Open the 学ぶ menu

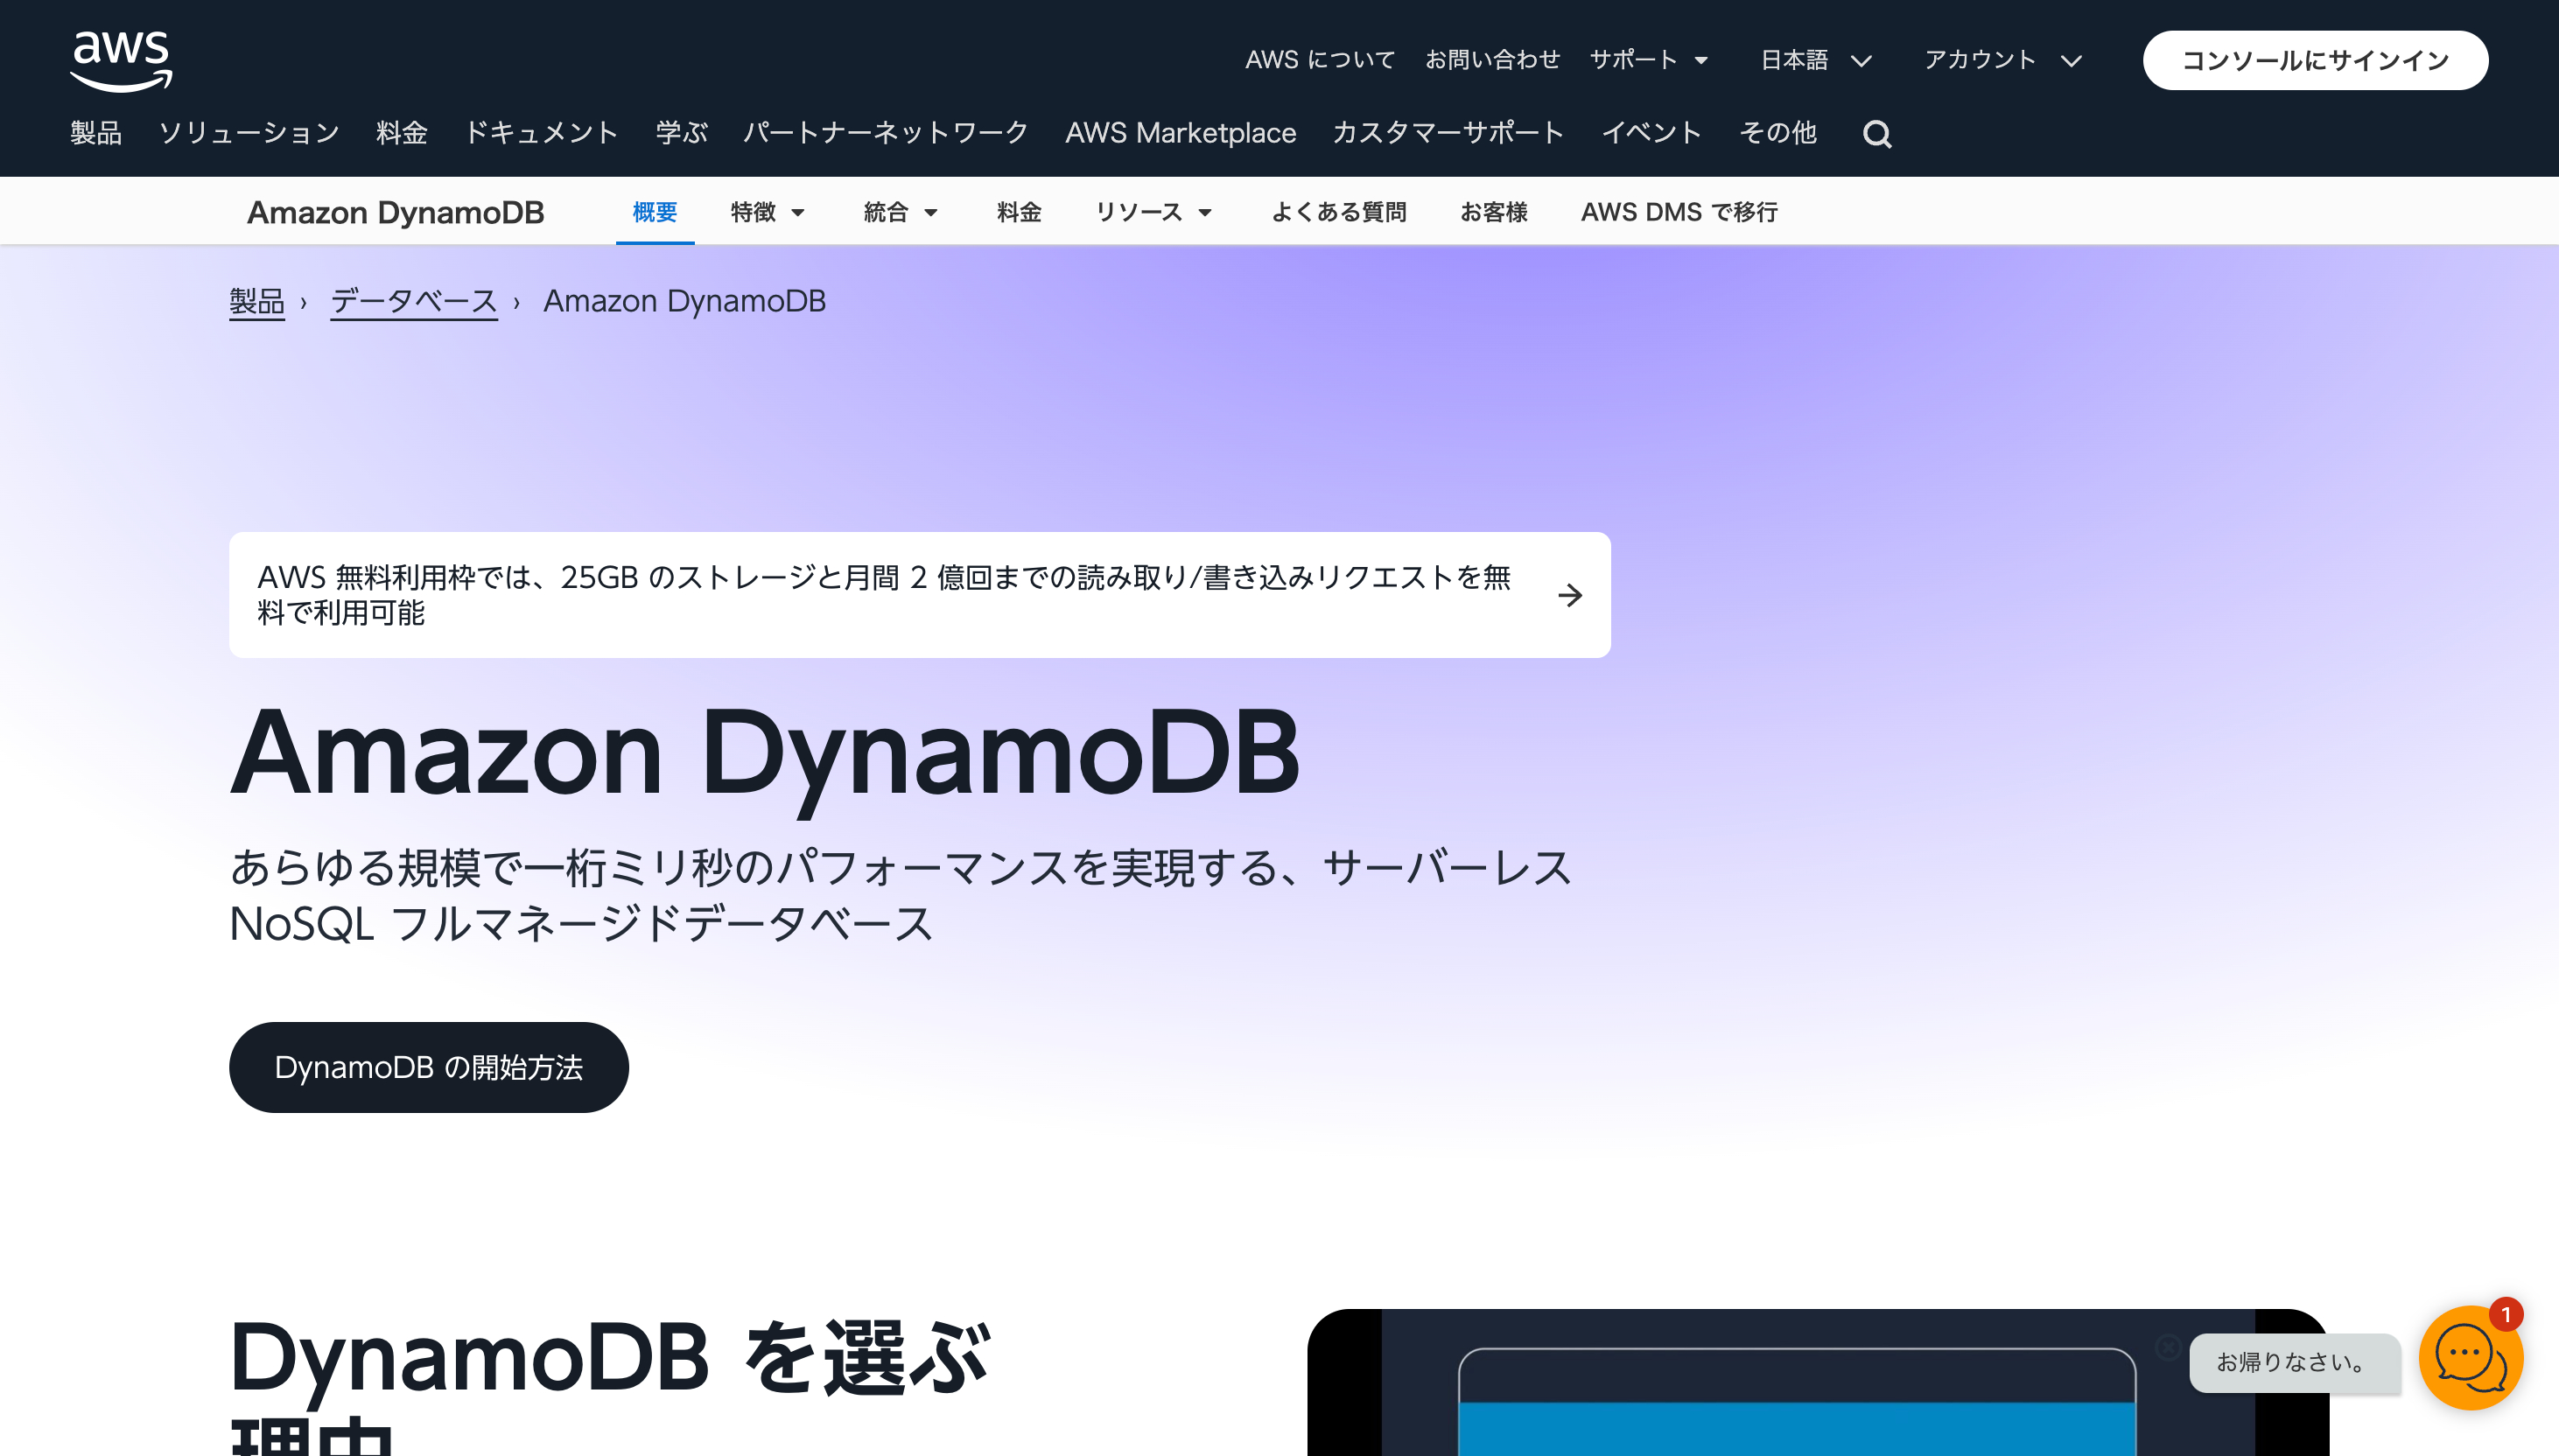pyautogui.click(x=681, y=133)
